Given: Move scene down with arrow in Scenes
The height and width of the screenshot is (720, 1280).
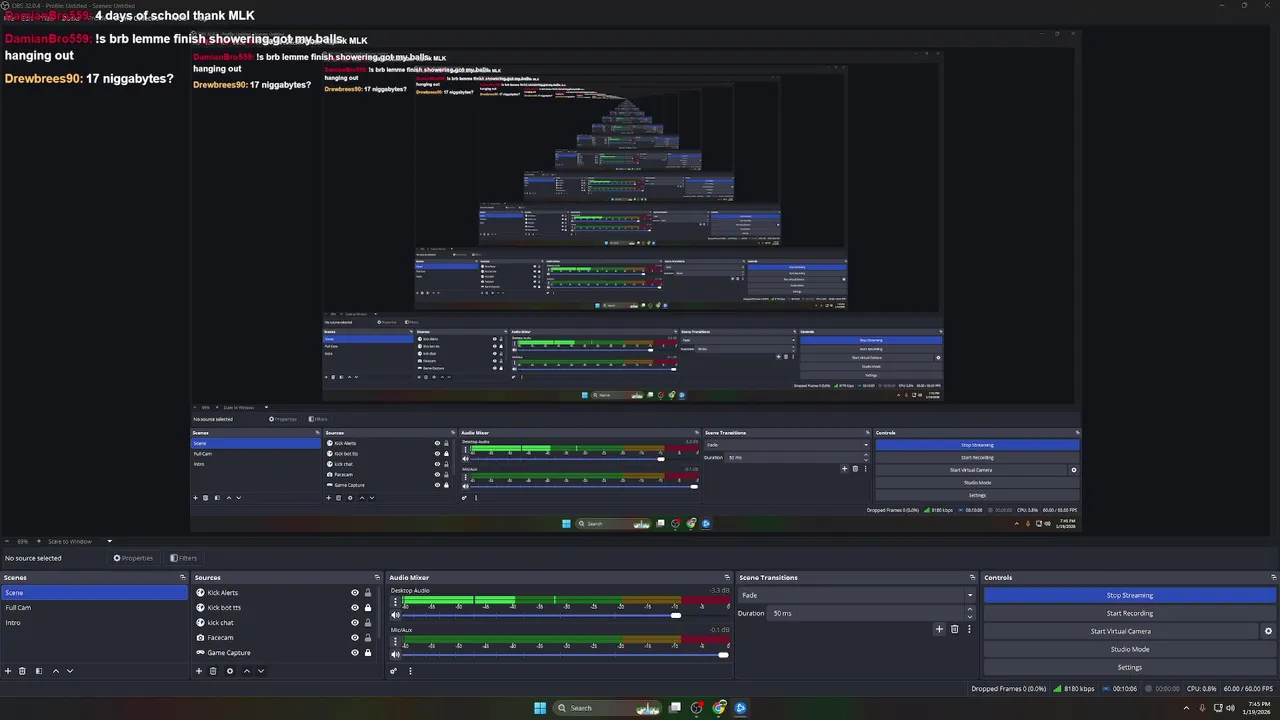Looking at the screenshot, I should click(70, 671).
